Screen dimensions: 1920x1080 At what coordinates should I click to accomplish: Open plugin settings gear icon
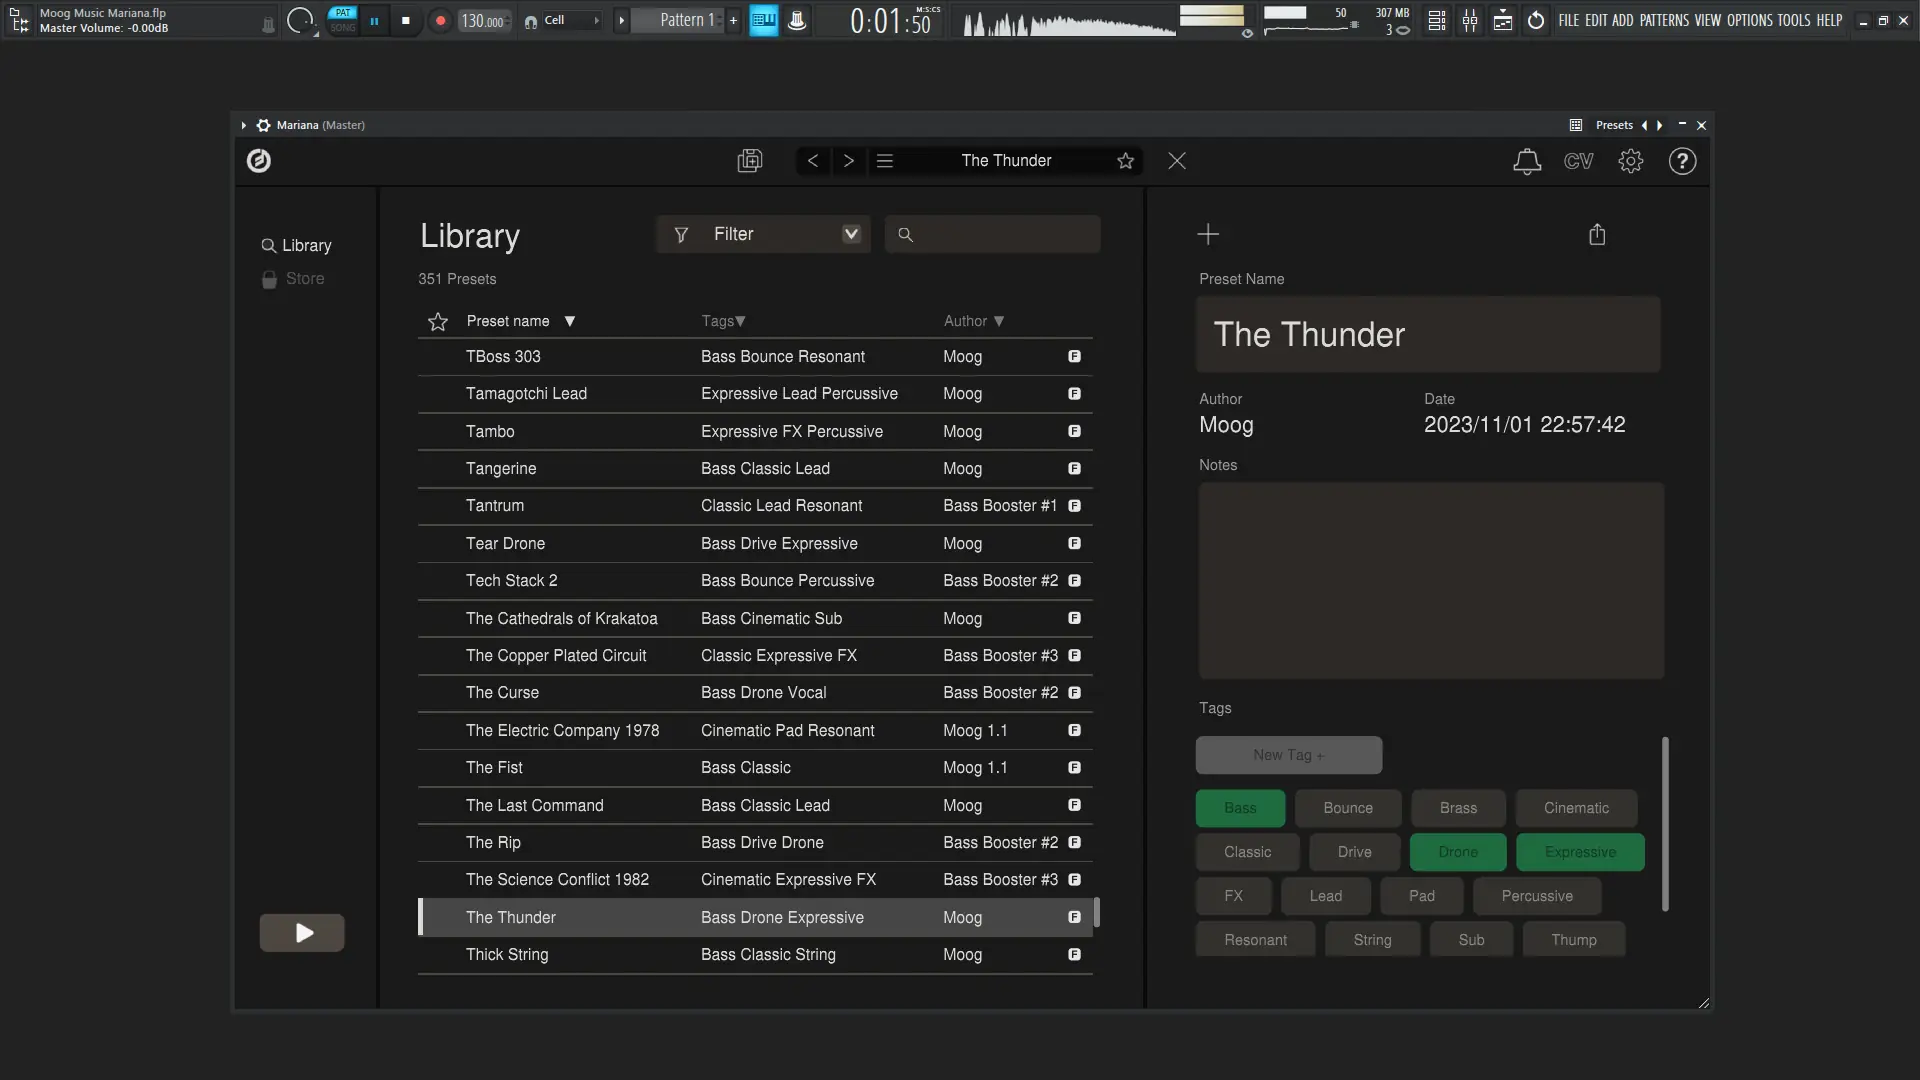1631,161
